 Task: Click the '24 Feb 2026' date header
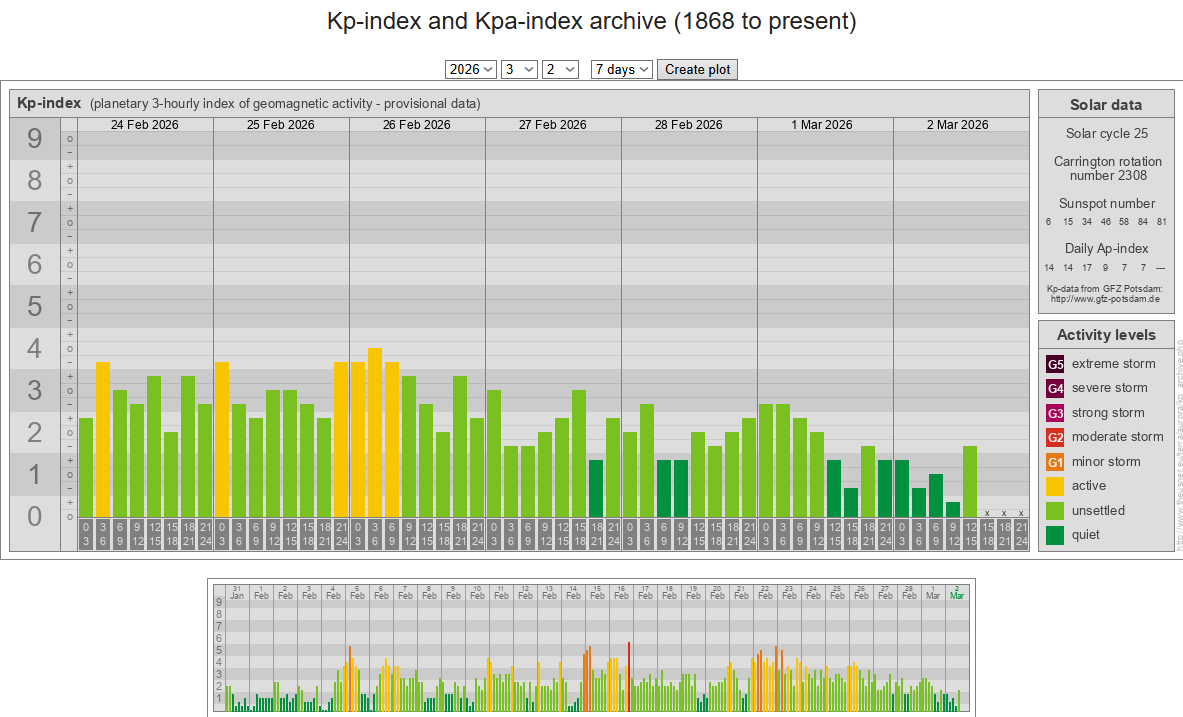[145, 125]
